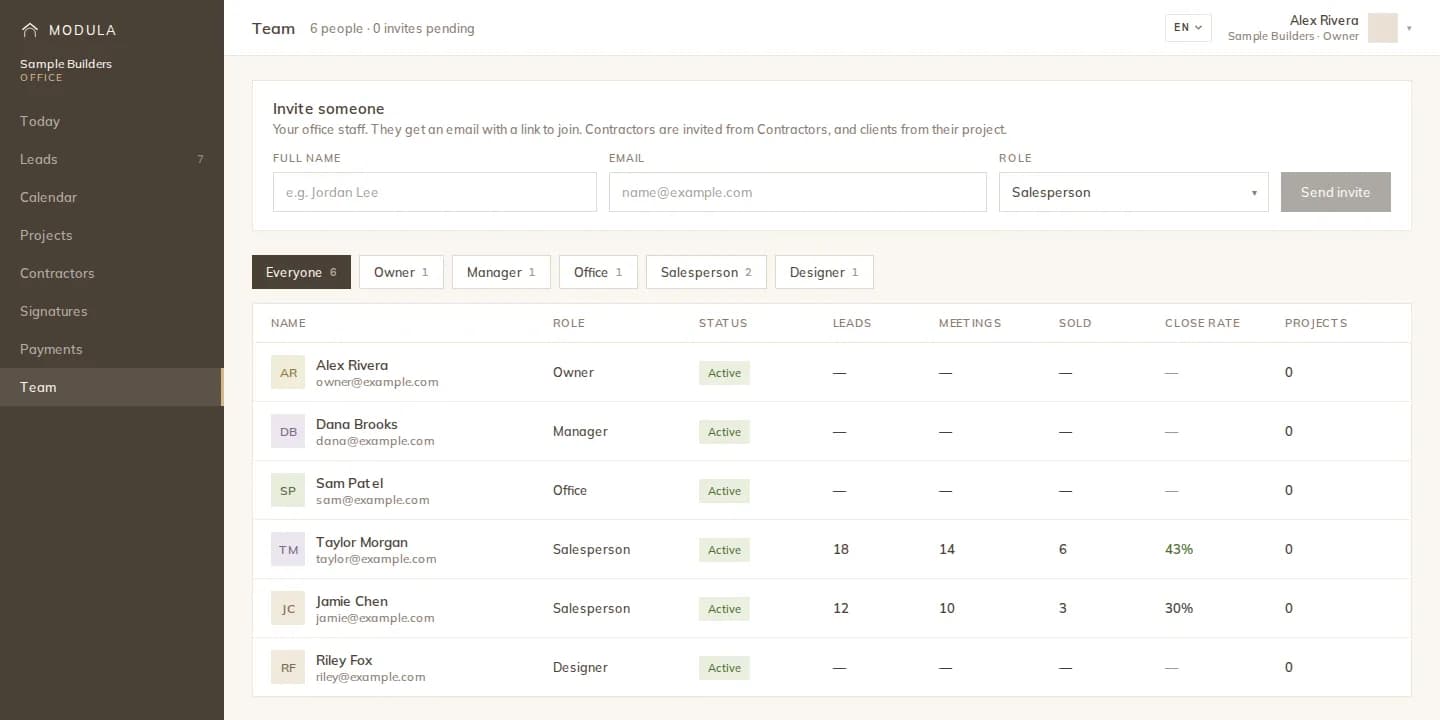Viewport: 1440px width, 720px height.
Task: Click the riley@example.com email
Action: click(371, 677)
